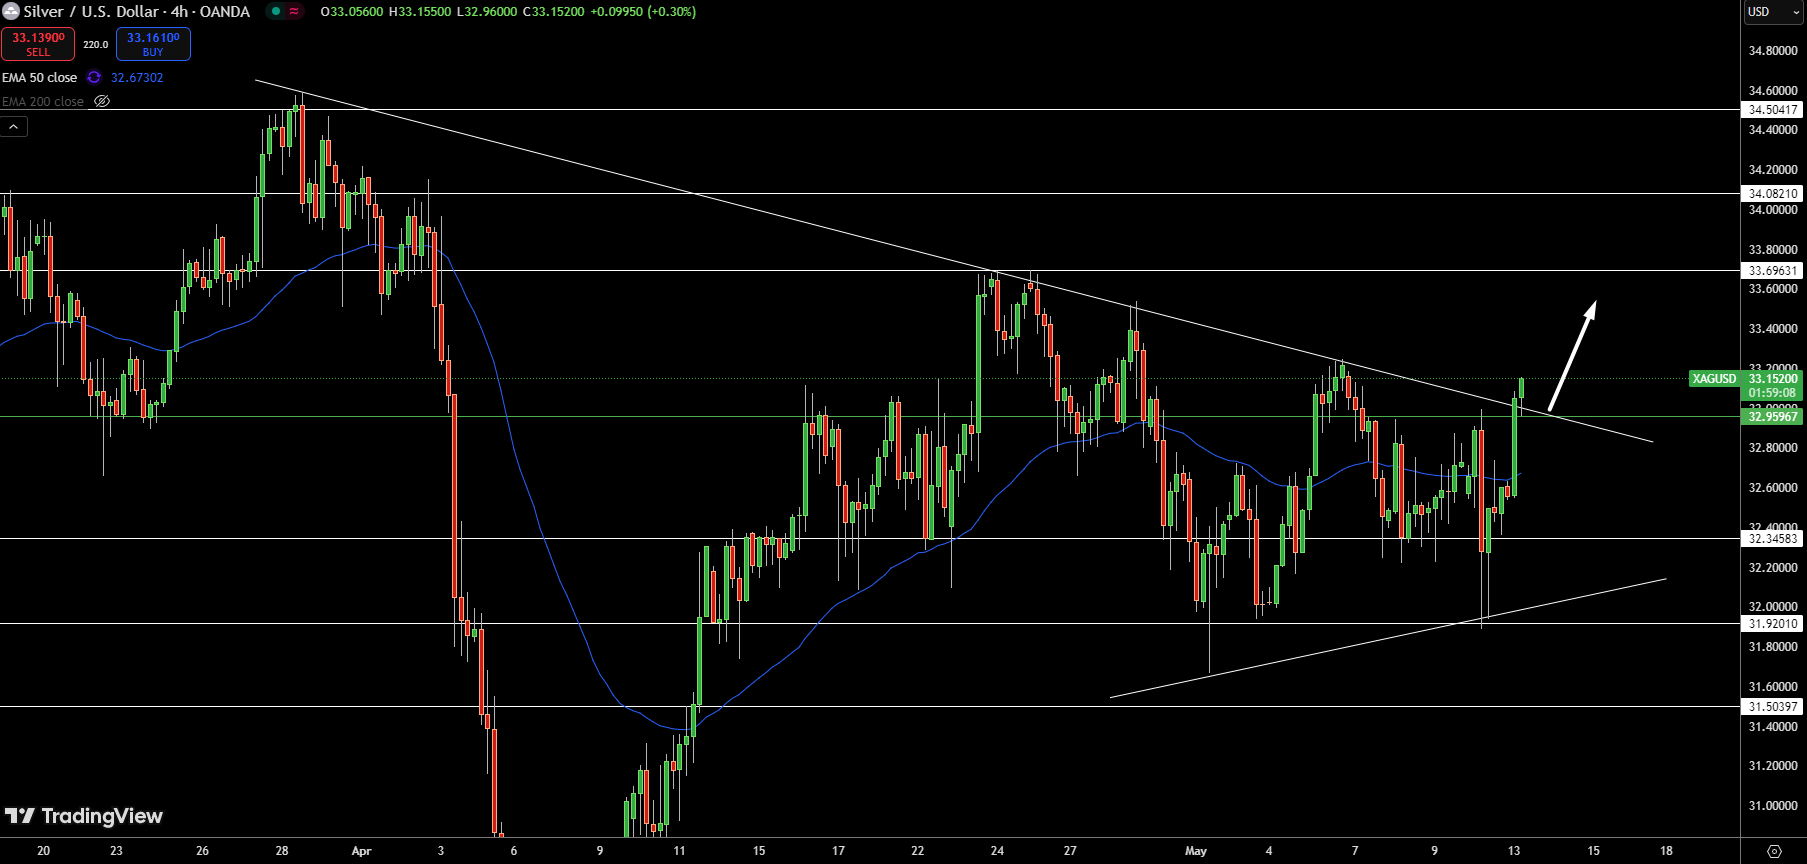This screenshot has height=864, width=1807.
Task: Click the Silver / U.S. Dollar symbol title
Action: click(137, 12)
